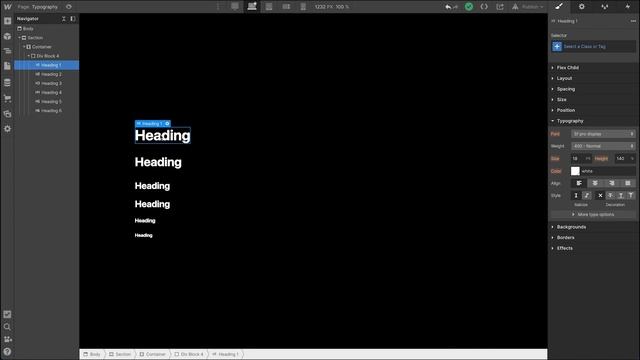Edit the color name field showing white

point(607,171)
